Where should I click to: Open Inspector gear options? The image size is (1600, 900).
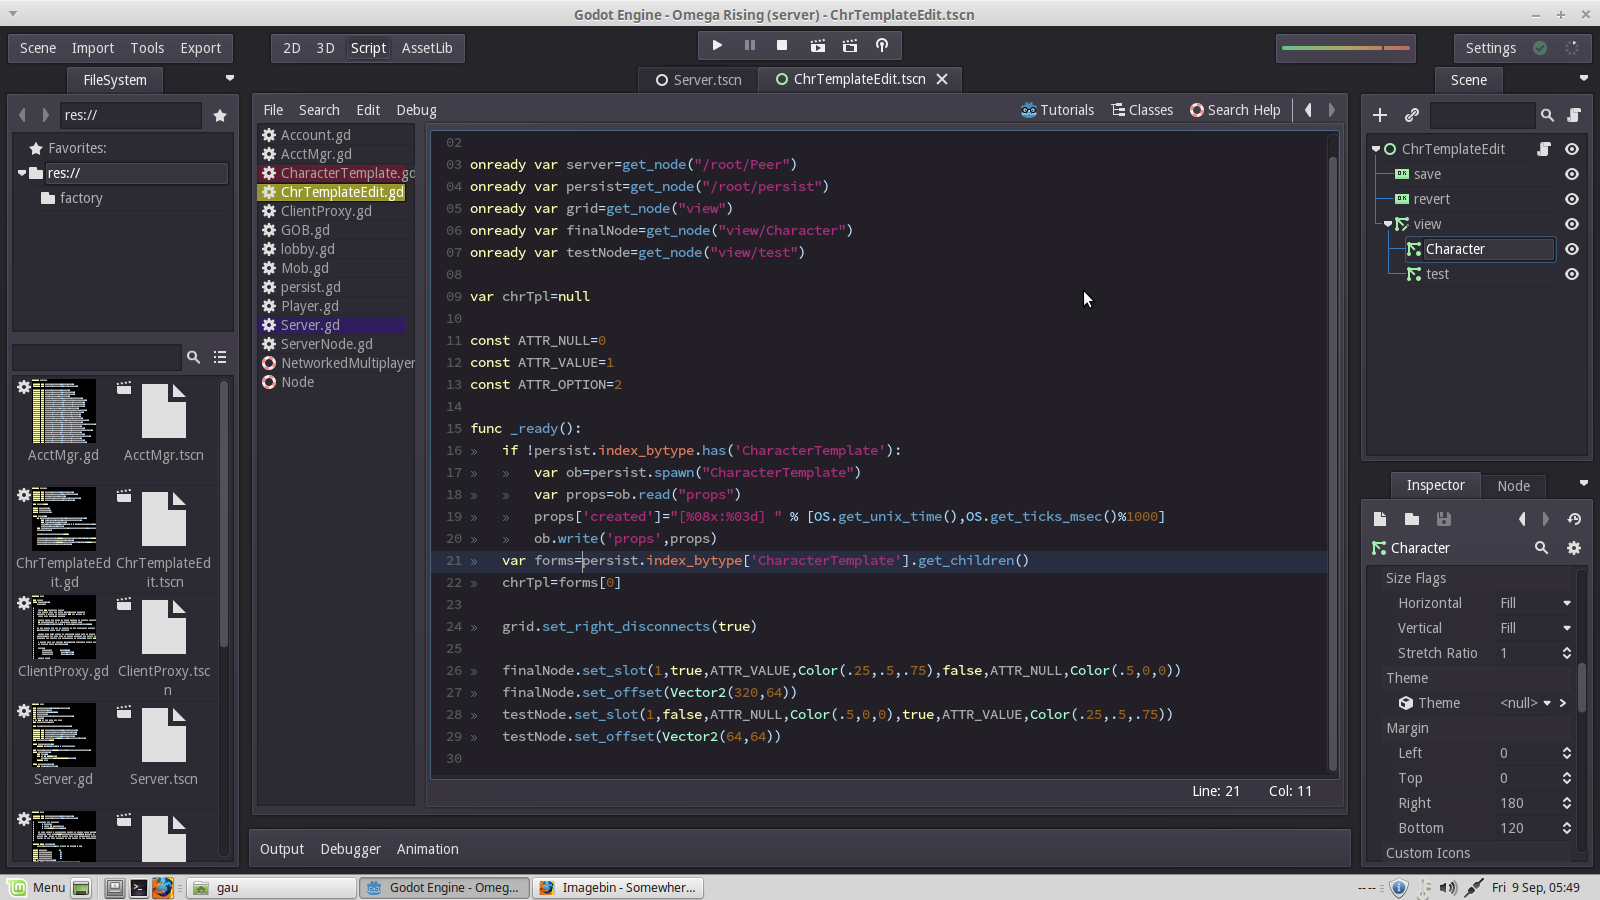click(1574, 548)
